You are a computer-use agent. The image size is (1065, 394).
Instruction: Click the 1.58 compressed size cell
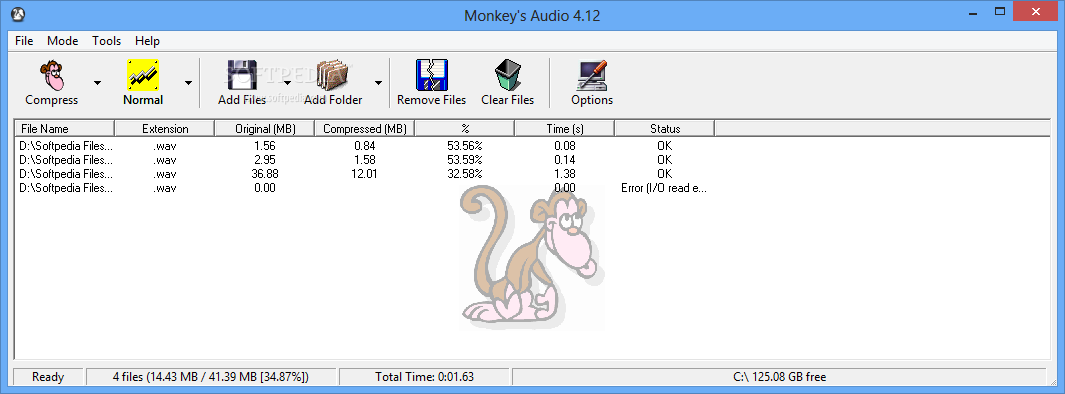pyautogui.click(x=365, y=160)
